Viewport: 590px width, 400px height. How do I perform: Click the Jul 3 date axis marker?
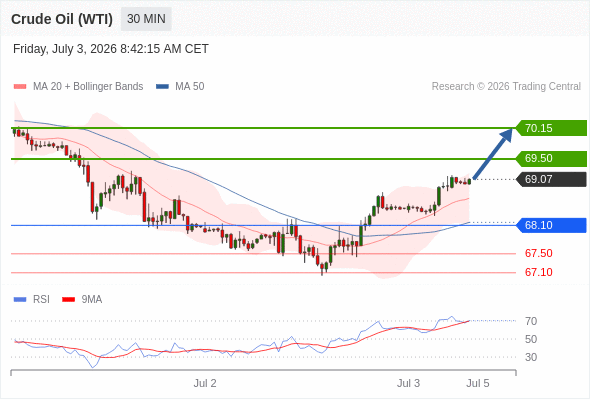pos(408,383)
